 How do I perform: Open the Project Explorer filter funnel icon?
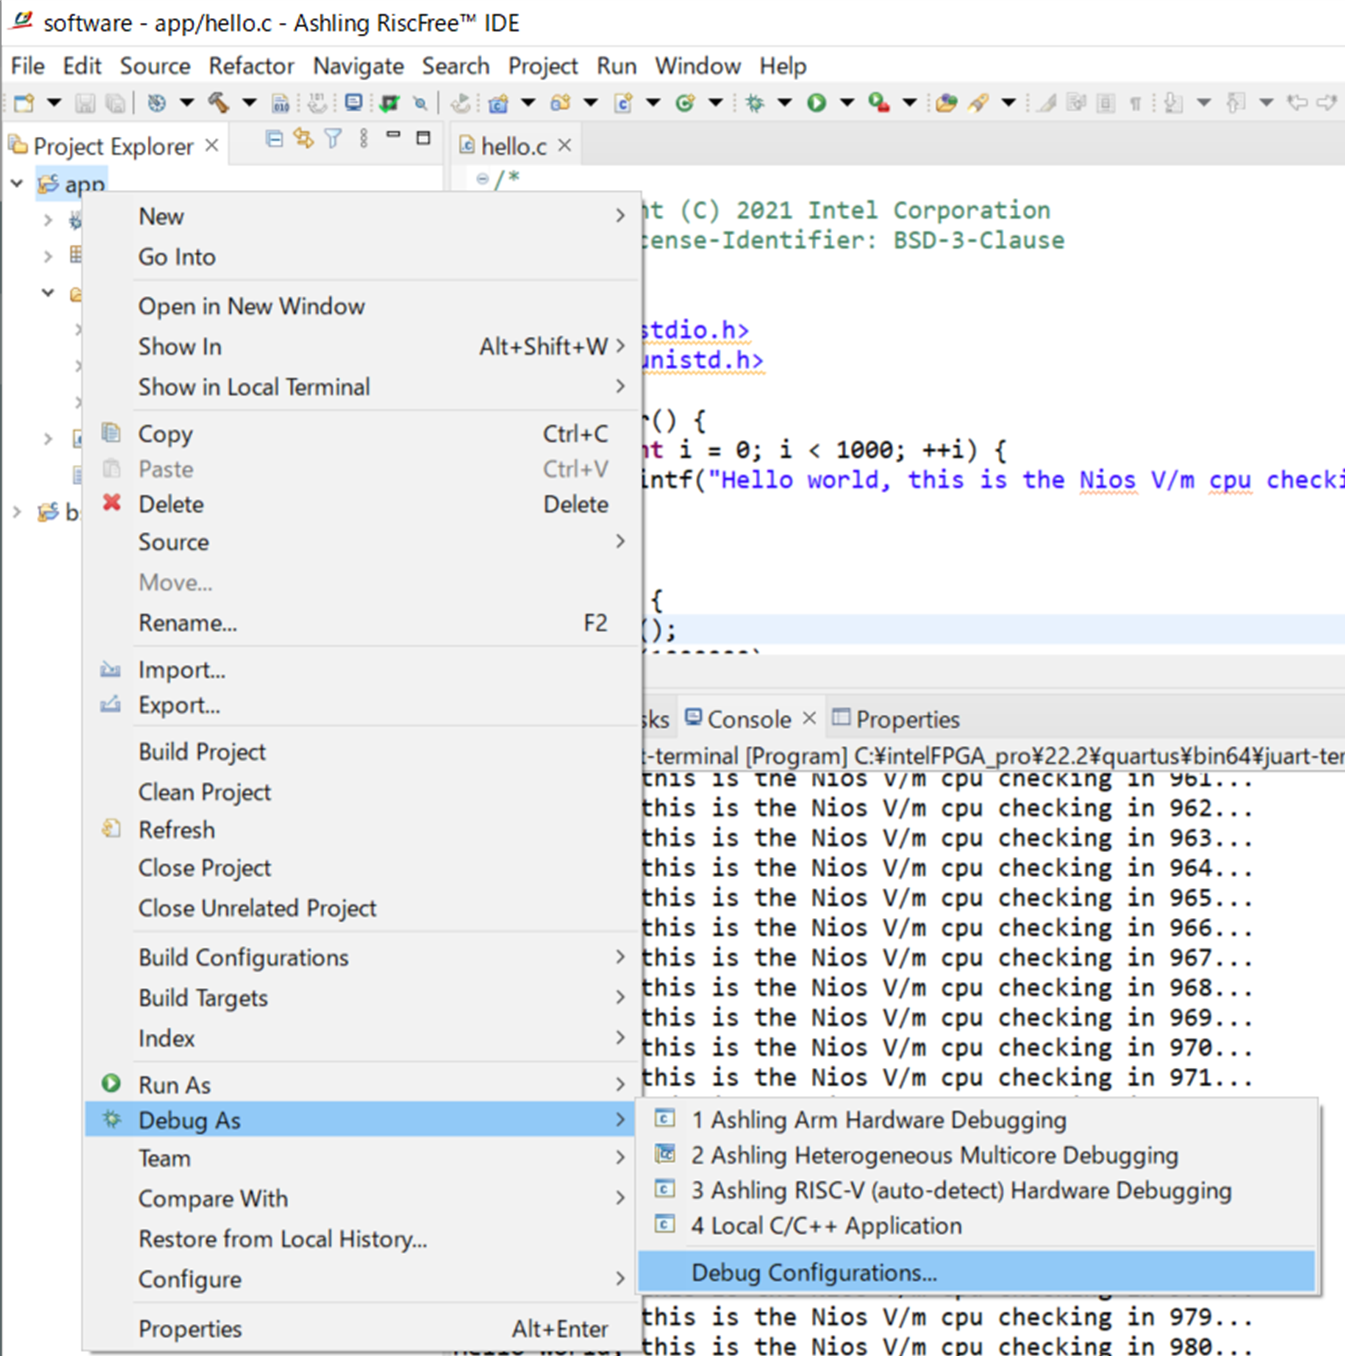(x=333, y=139)
